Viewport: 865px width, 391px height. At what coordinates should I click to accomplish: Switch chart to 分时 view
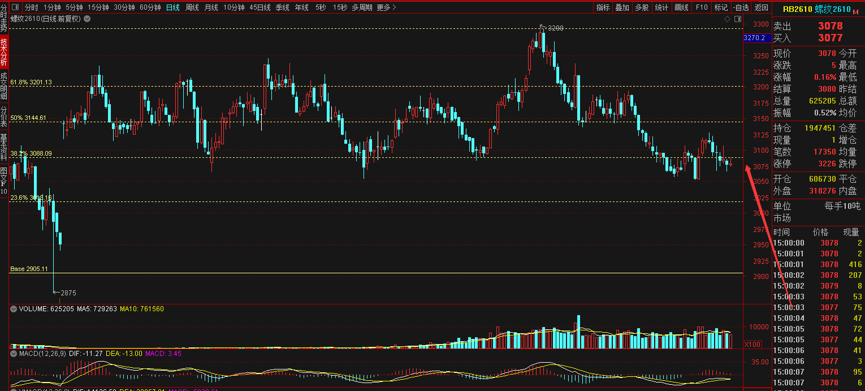click(32, 8)
